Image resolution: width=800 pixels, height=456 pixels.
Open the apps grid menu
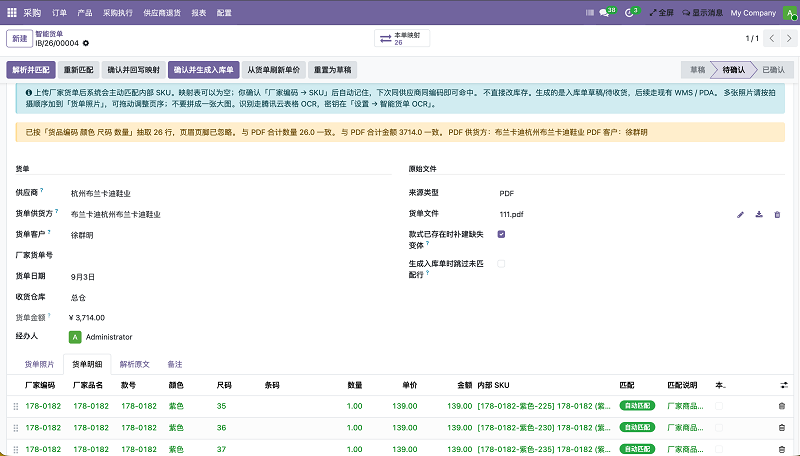point(12,12)
